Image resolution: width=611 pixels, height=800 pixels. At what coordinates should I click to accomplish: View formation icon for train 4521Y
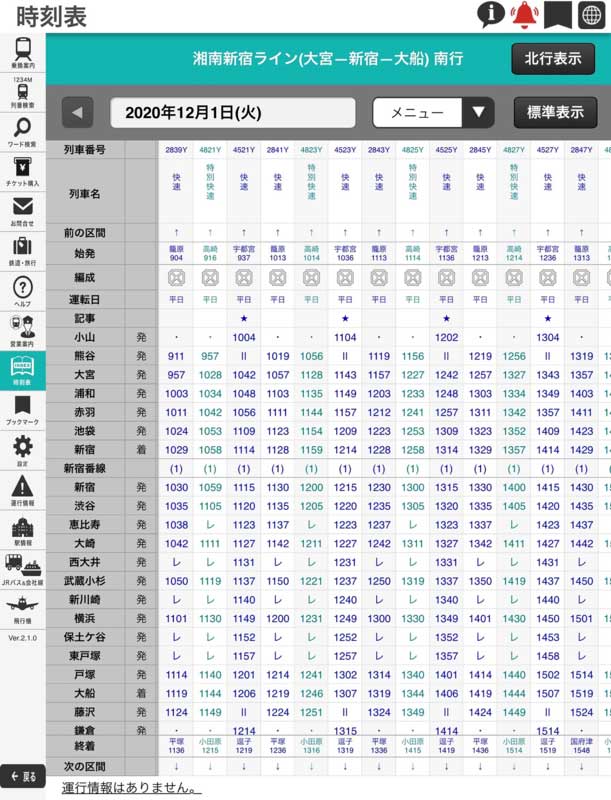coord(244,278)
